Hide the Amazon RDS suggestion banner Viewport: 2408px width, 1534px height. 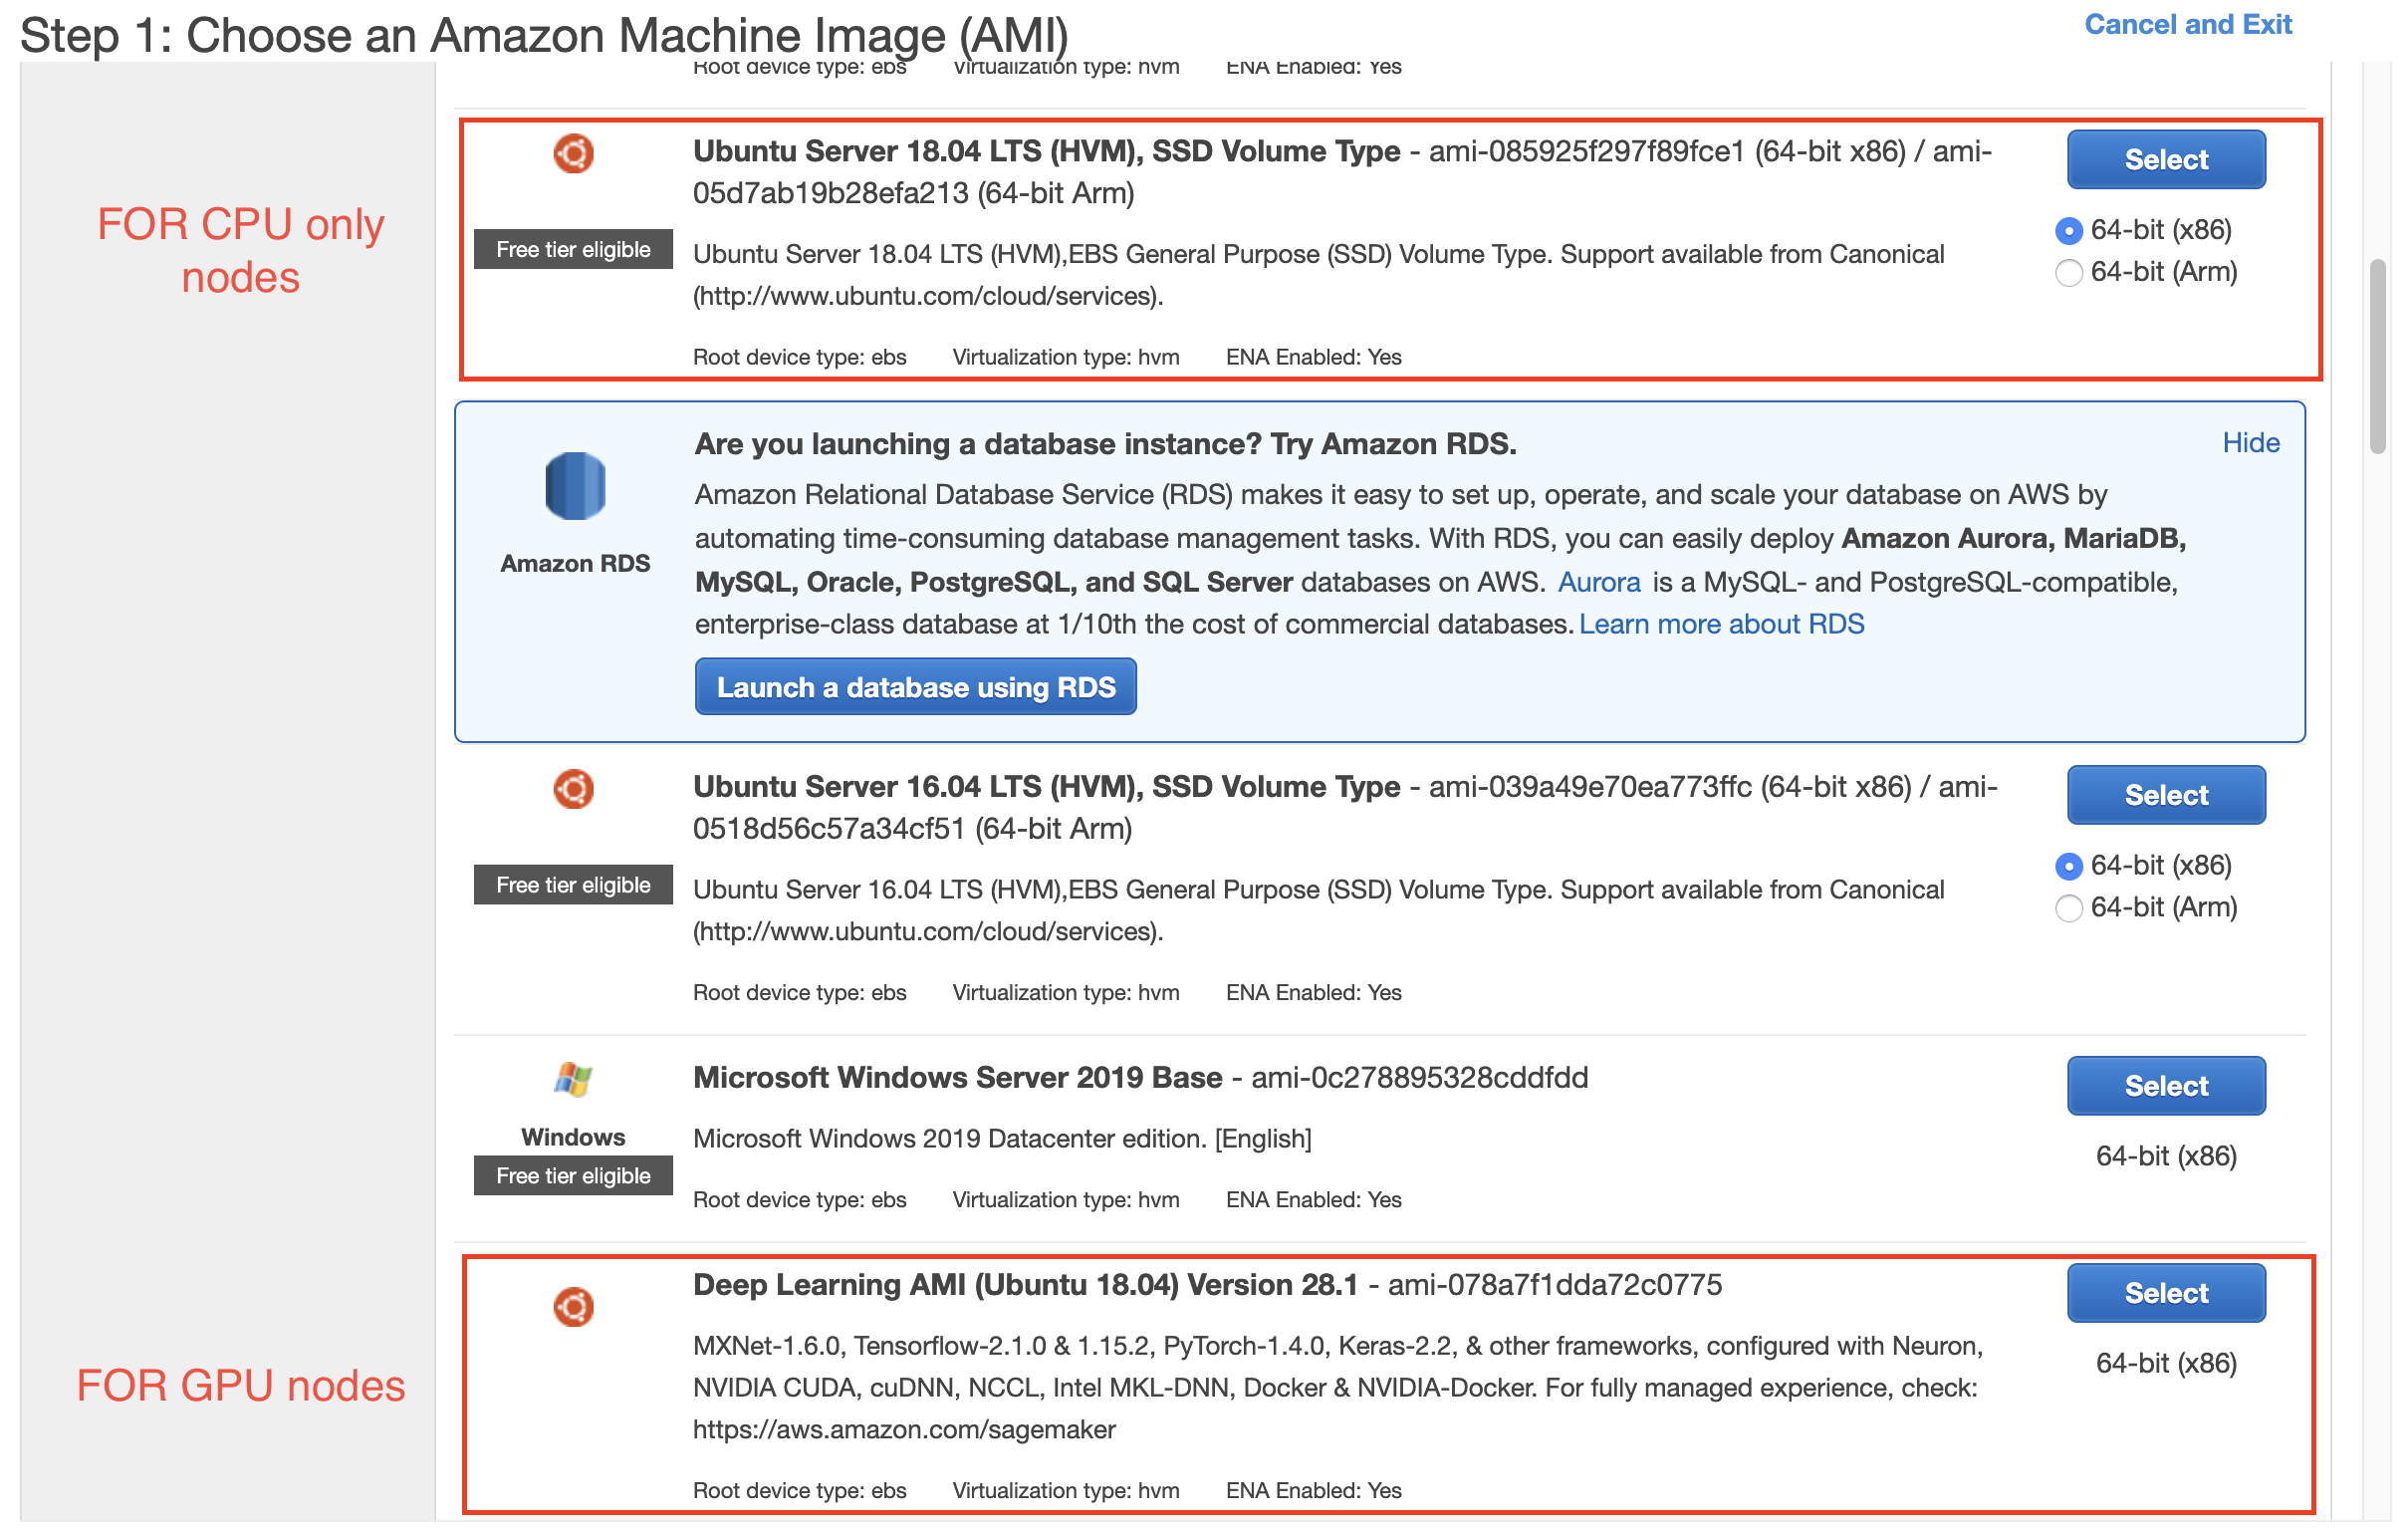click(x=2250, y=443)
